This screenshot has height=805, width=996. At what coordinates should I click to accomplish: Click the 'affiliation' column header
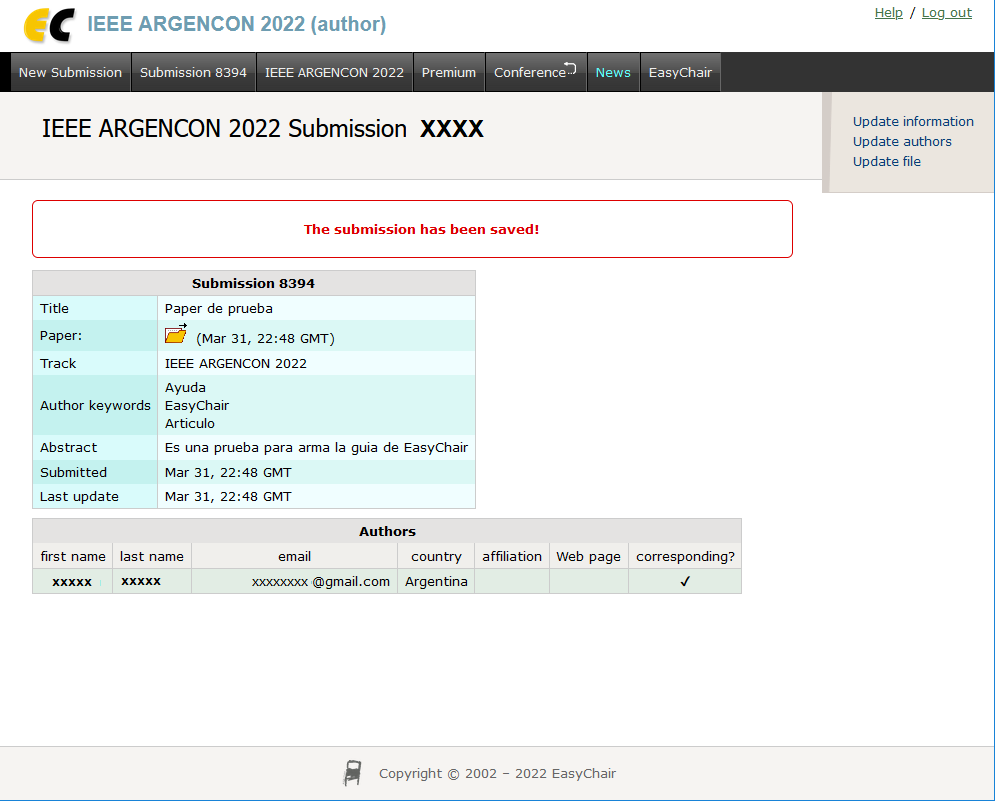pos(512,557)
